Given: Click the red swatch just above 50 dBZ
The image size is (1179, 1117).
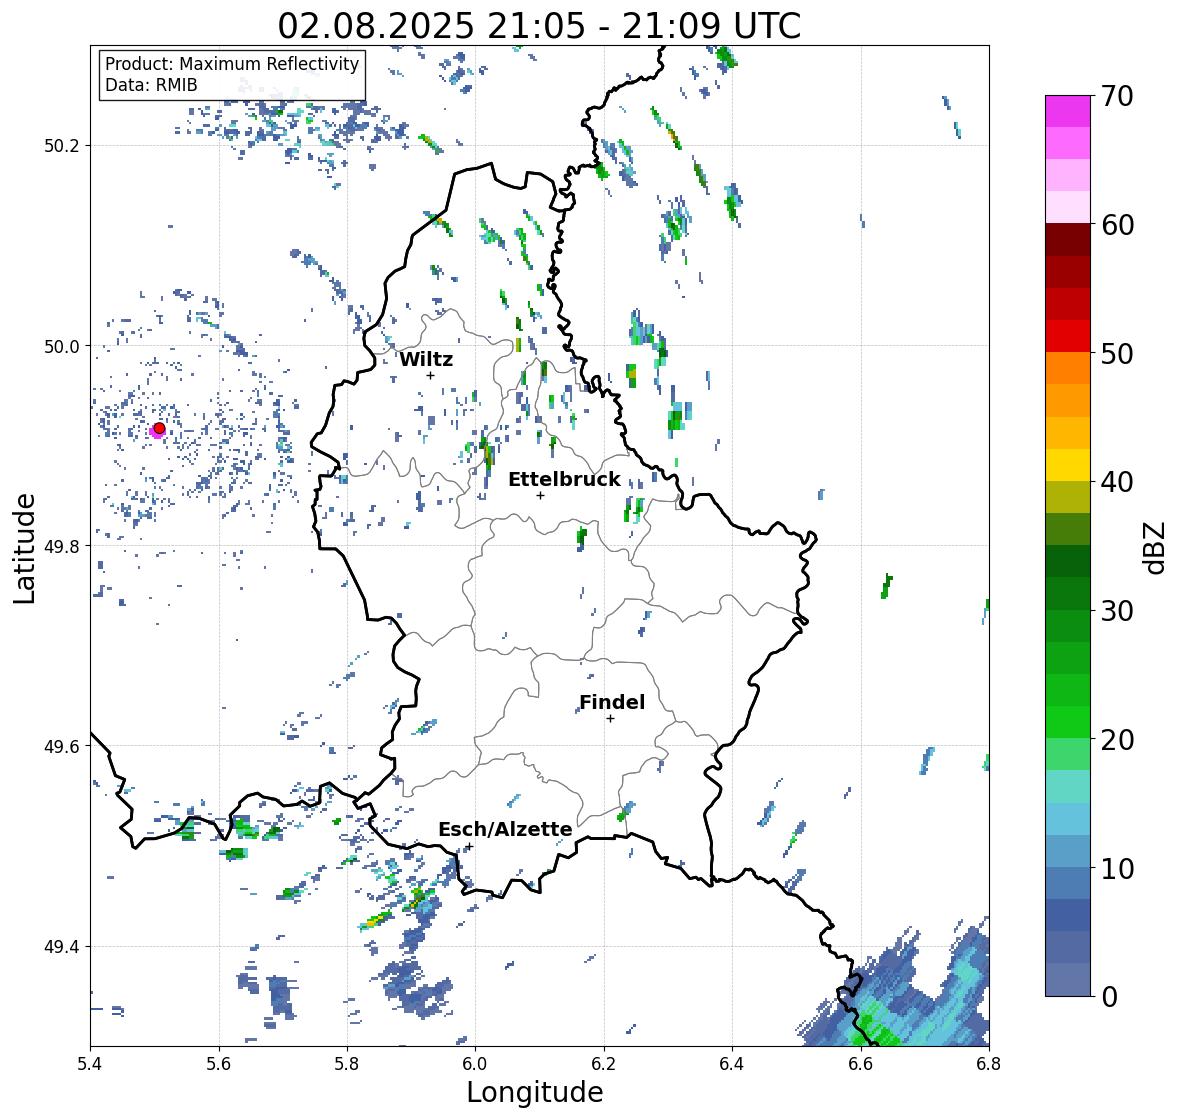Looking at the screenshot, I should tap(1068, 336).
